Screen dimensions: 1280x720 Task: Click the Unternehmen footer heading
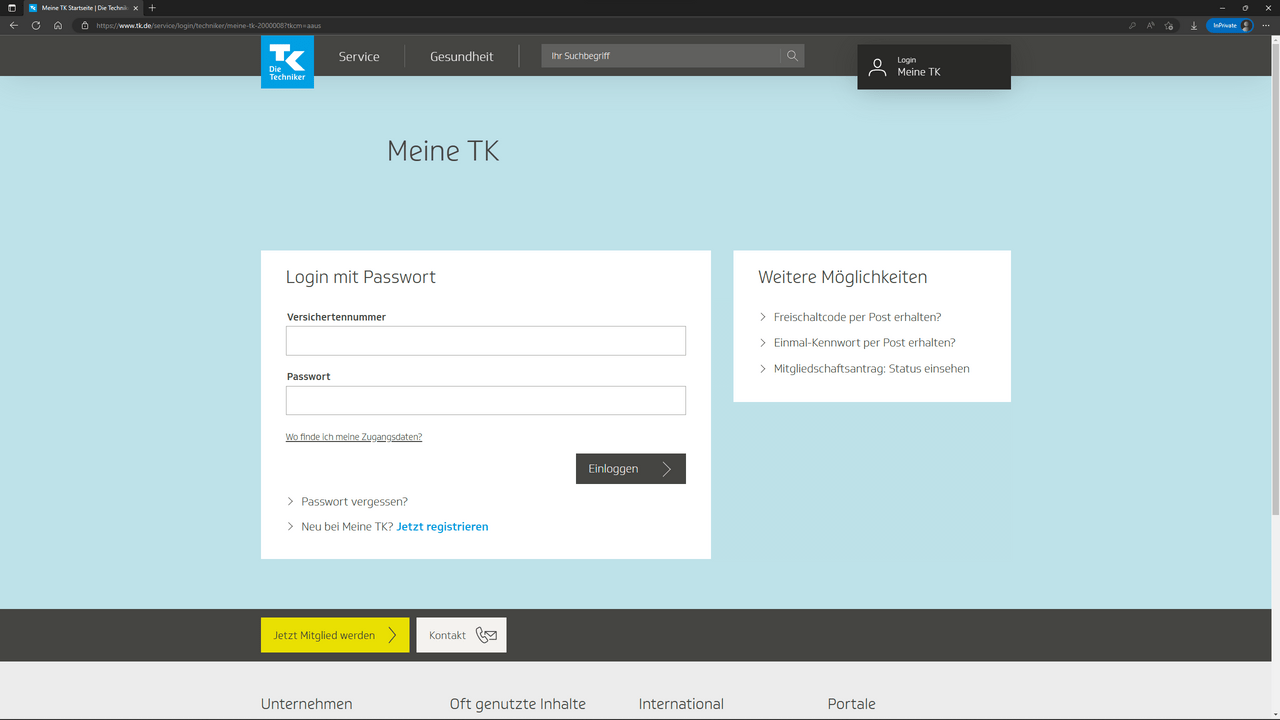[307, 704]
